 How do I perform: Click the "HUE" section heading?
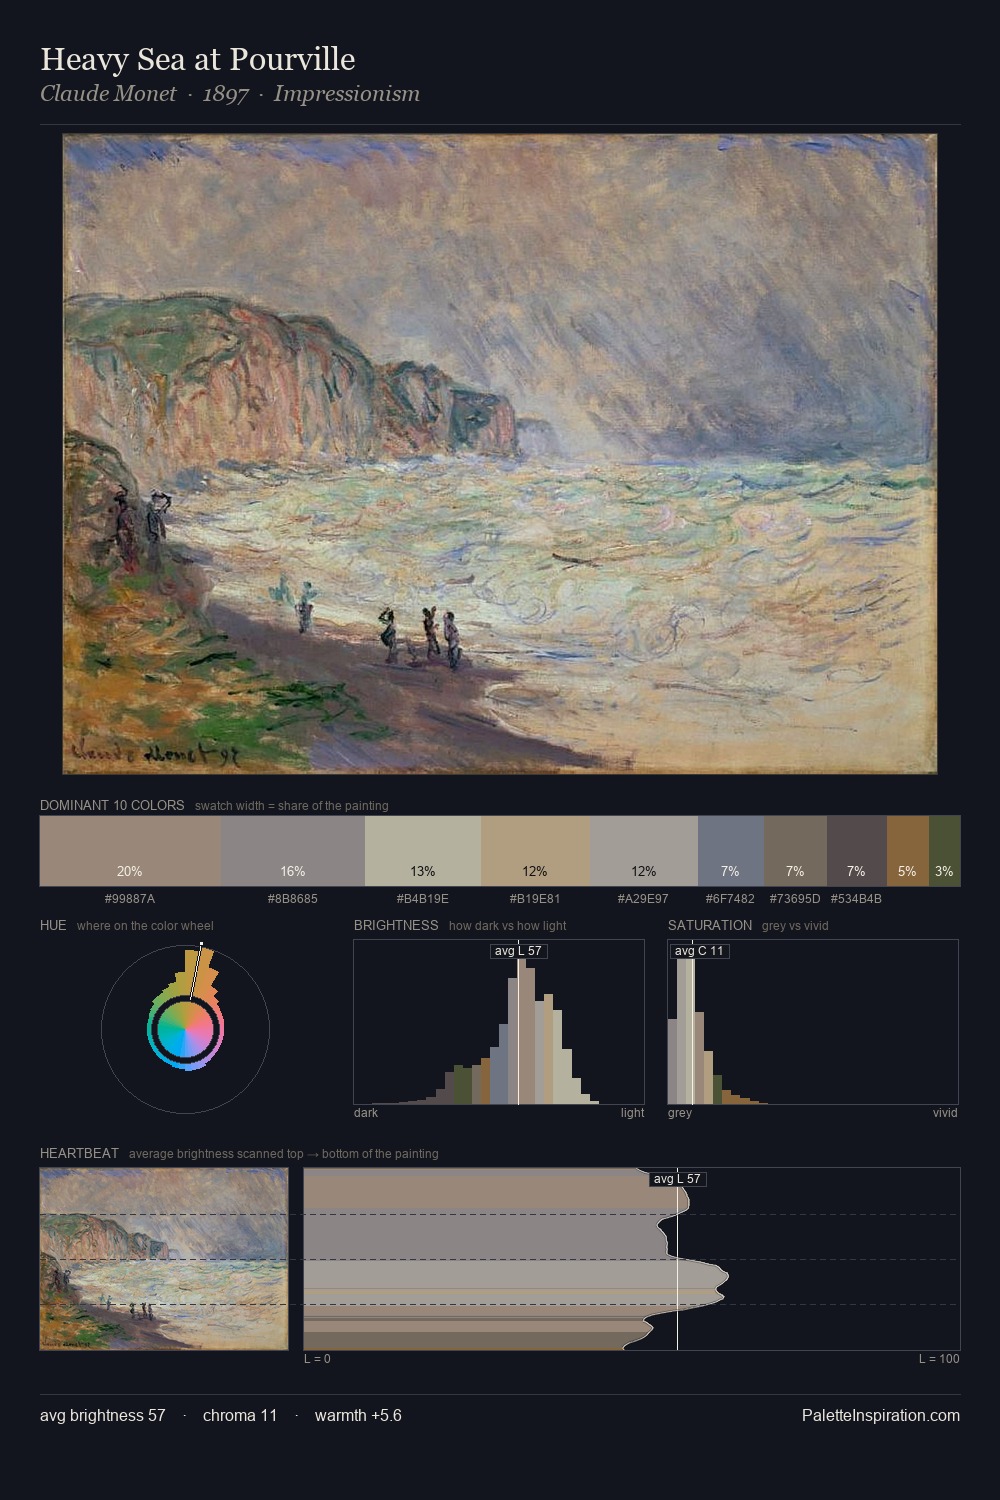tap(53, 925)
